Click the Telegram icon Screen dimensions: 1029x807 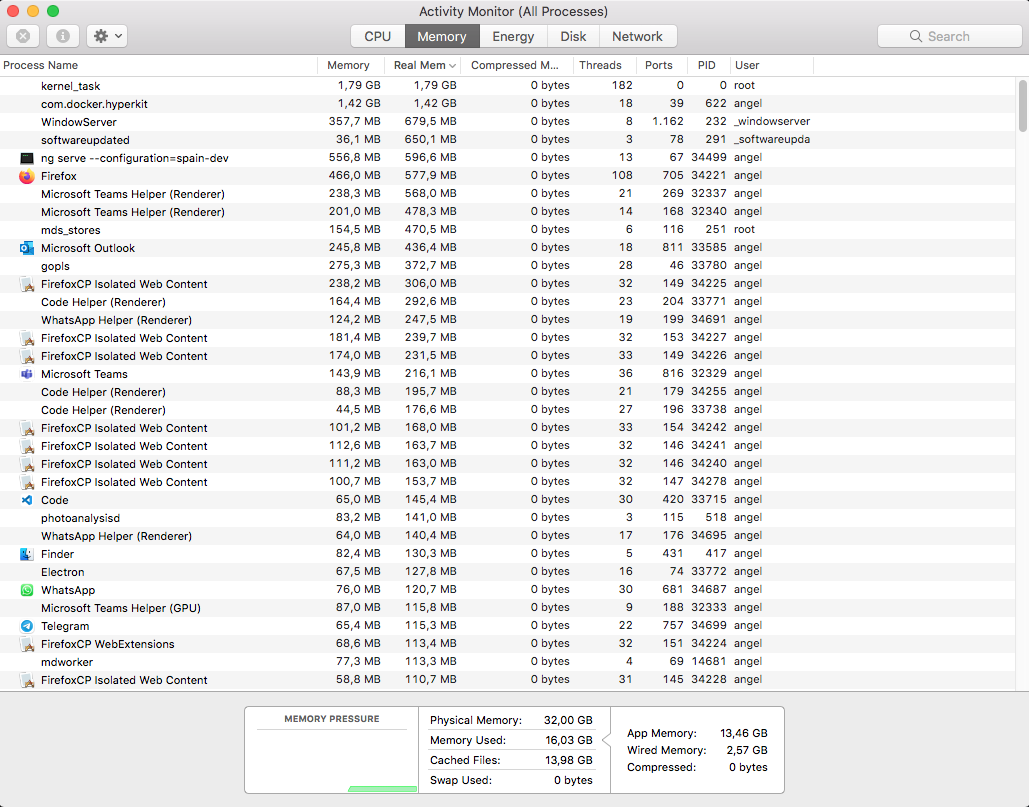point(27,626)
